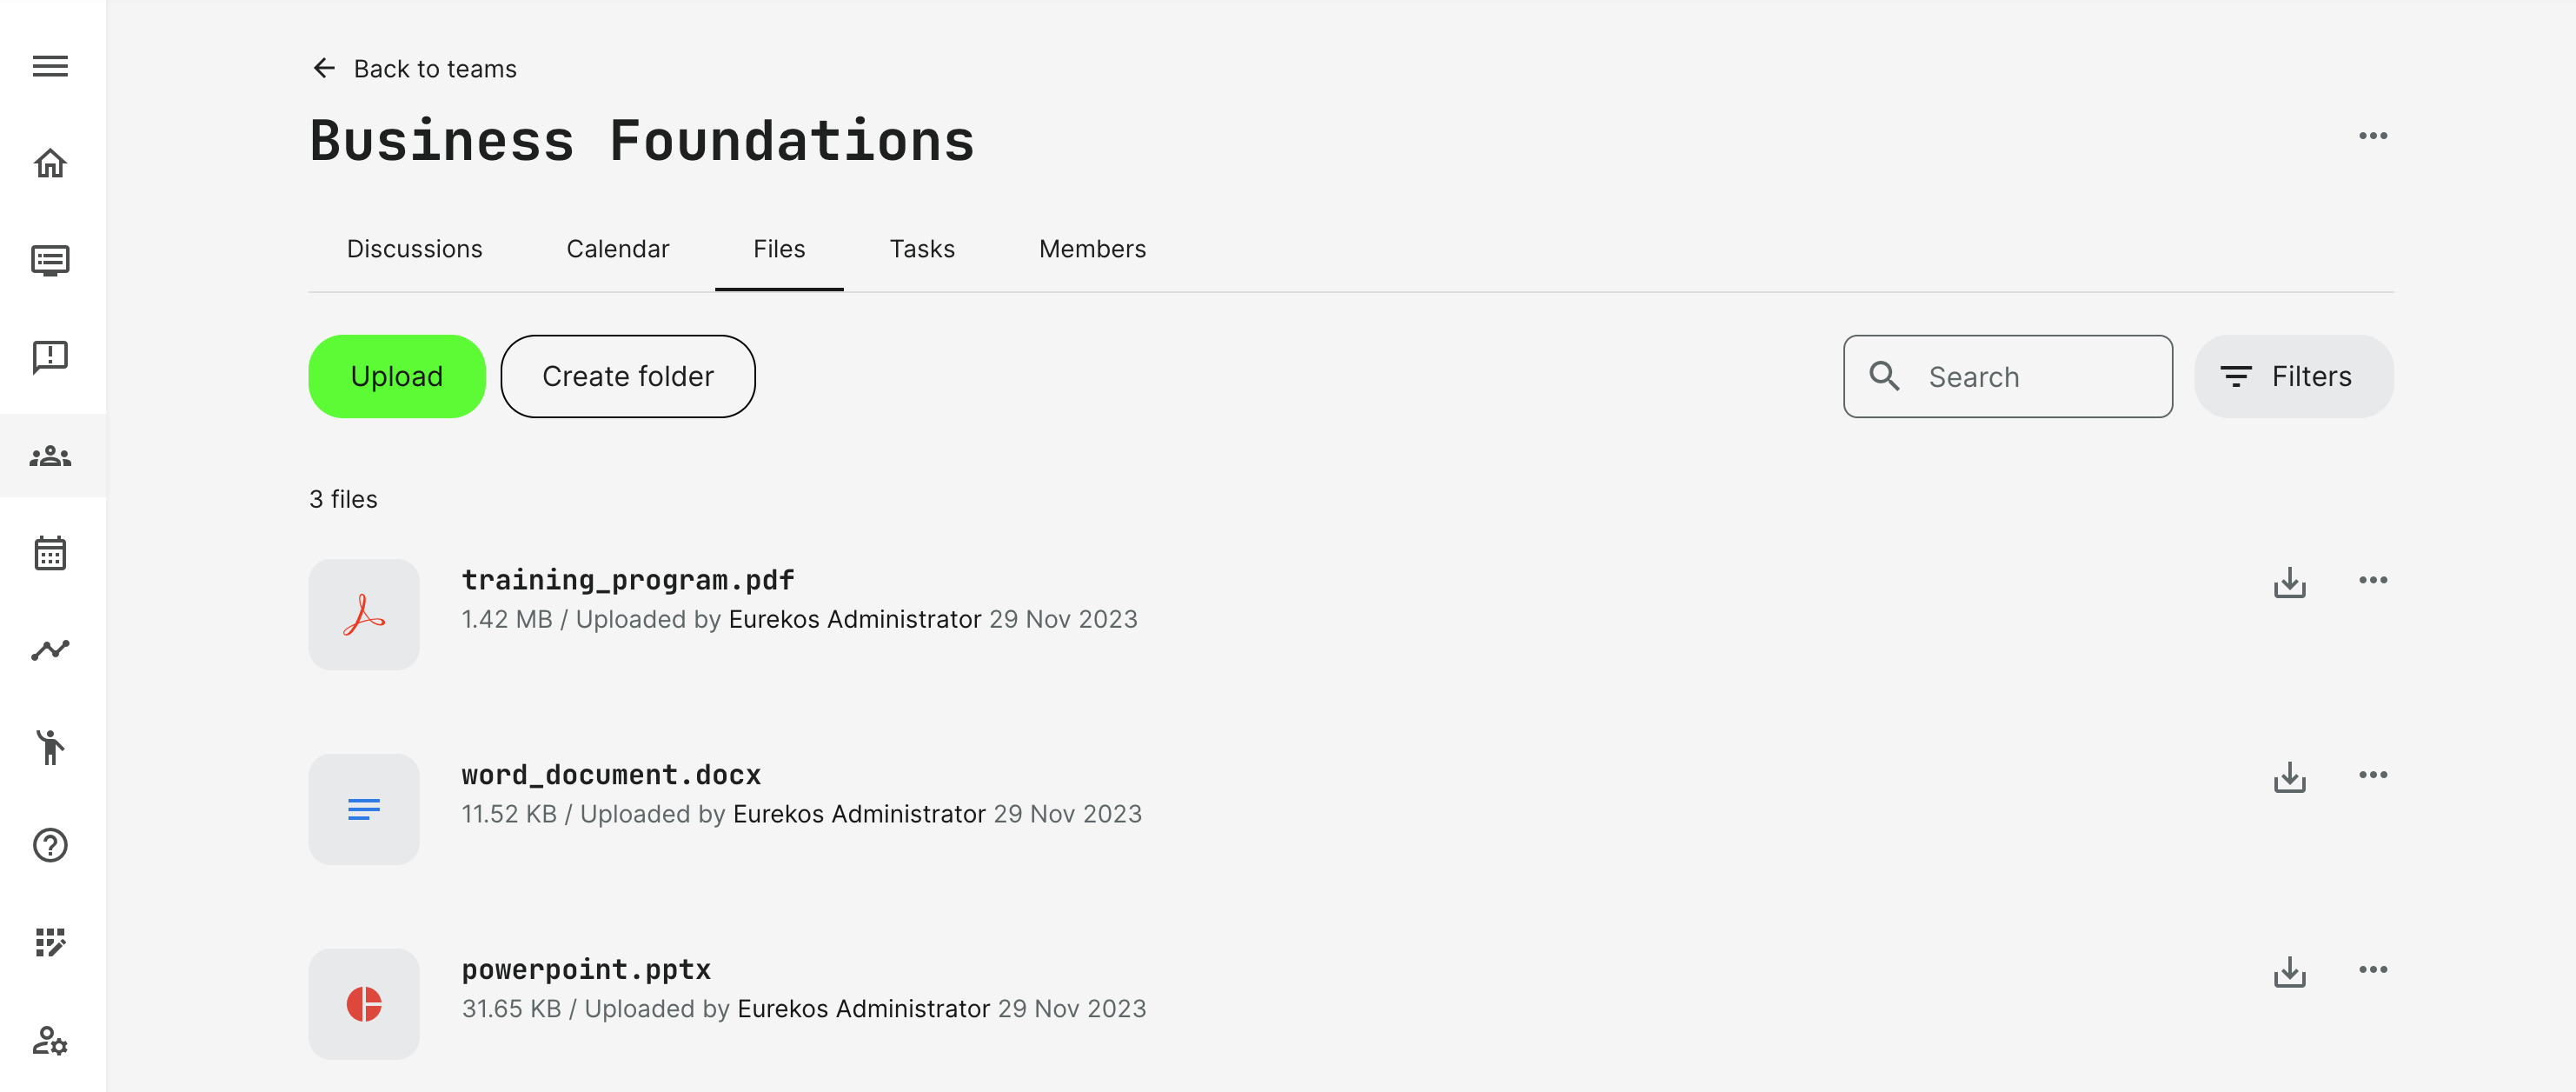Viewport: 2576px width, 1092px height.
Task: Open the hamburger menu in sidebar
Action: click(x=50, y=66)
